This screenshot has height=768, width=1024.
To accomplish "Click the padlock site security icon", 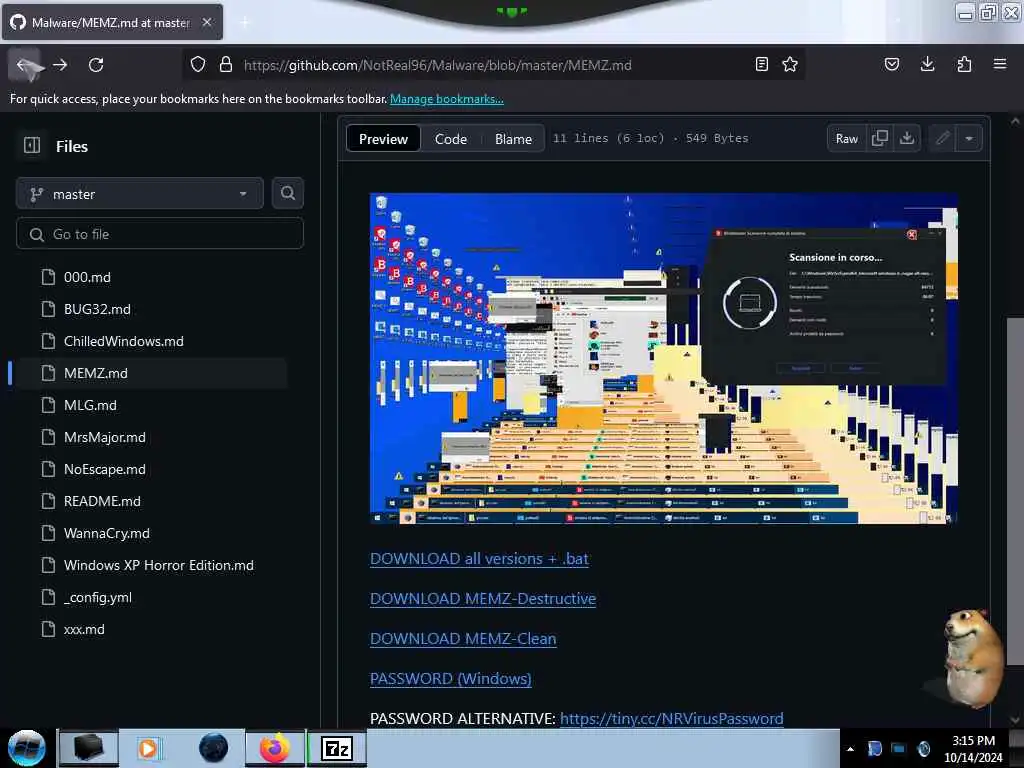I will click(x=226, y=65).
